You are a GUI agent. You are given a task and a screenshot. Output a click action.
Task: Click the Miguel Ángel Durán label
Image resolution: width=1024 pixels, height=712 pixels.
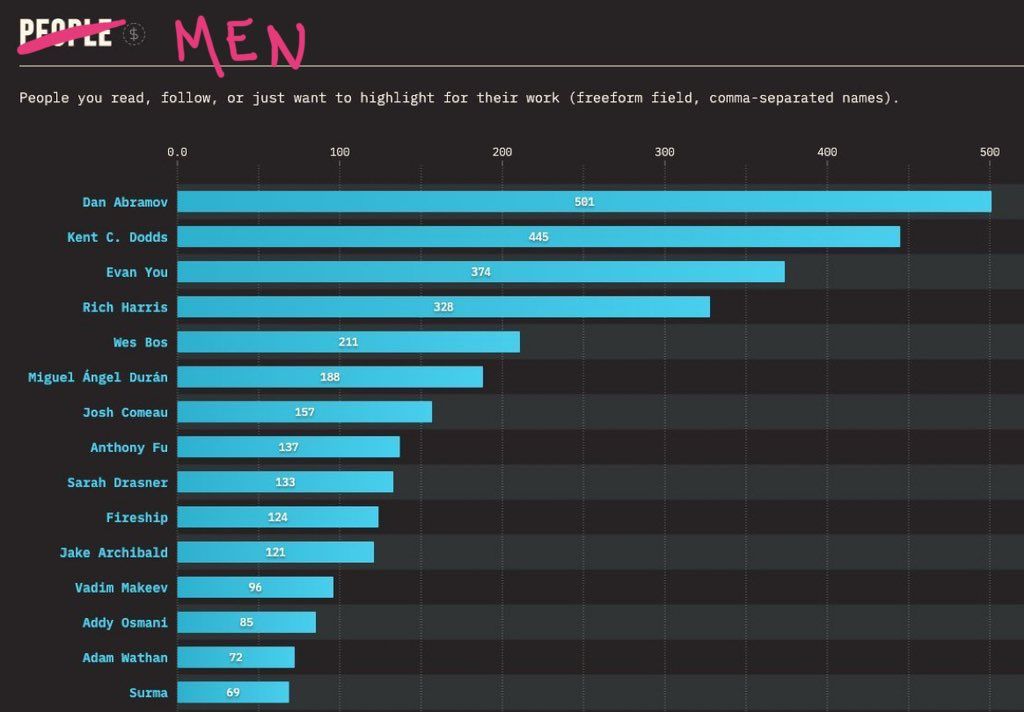[98, 377]
